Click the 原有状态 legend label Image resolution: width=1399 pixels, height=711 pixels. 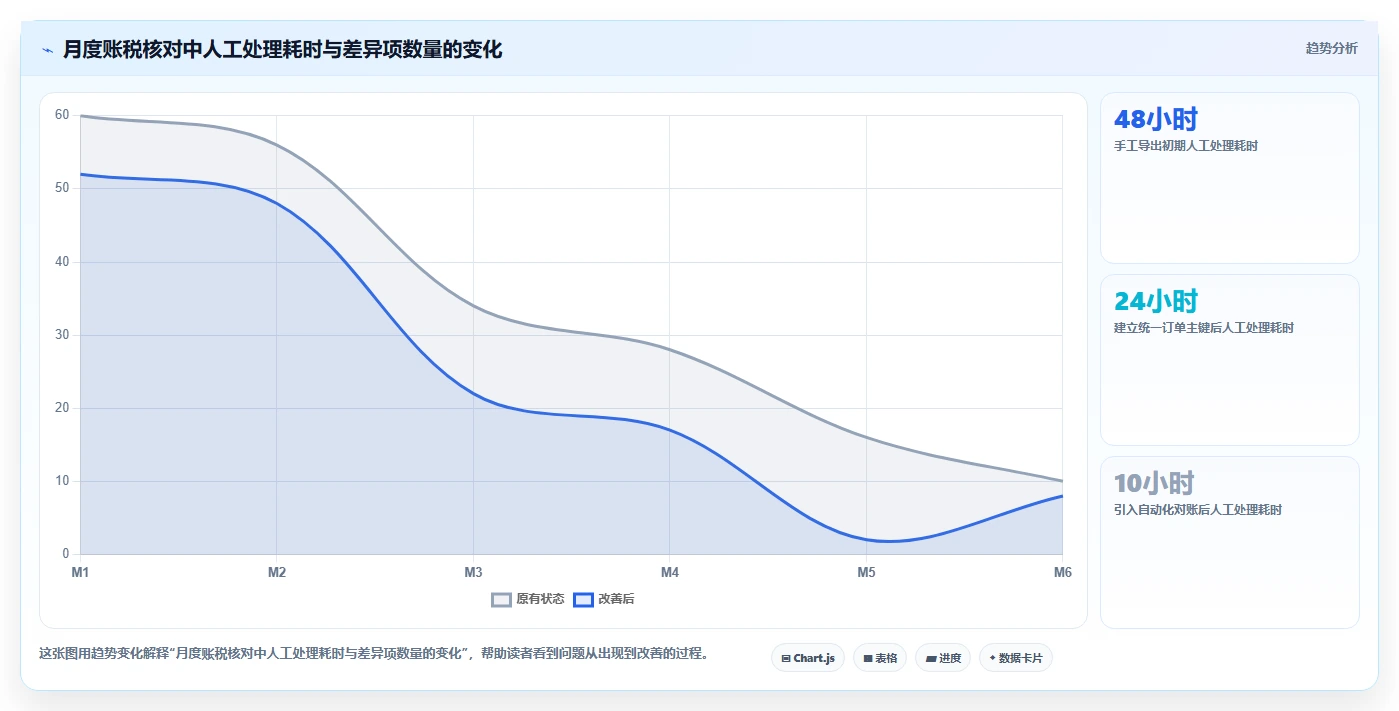(x=540, y=599)
